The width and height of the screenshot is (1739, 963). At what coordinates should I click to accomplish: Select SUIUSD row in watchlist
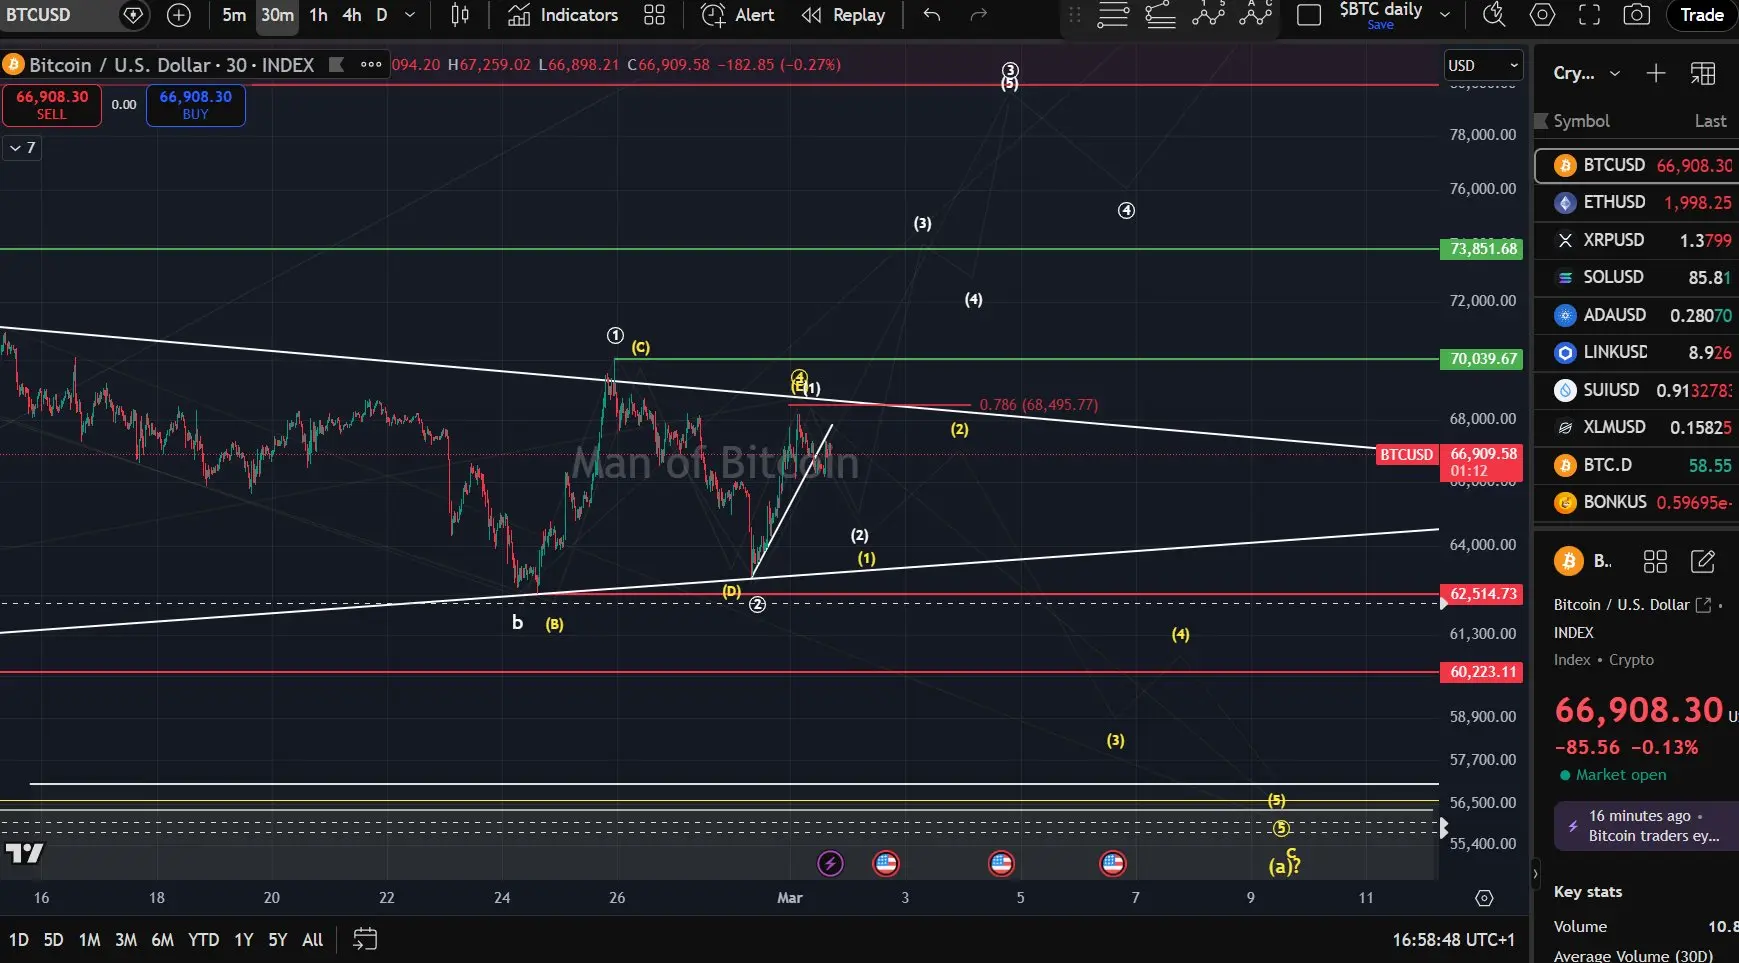tap(1637, 390)
